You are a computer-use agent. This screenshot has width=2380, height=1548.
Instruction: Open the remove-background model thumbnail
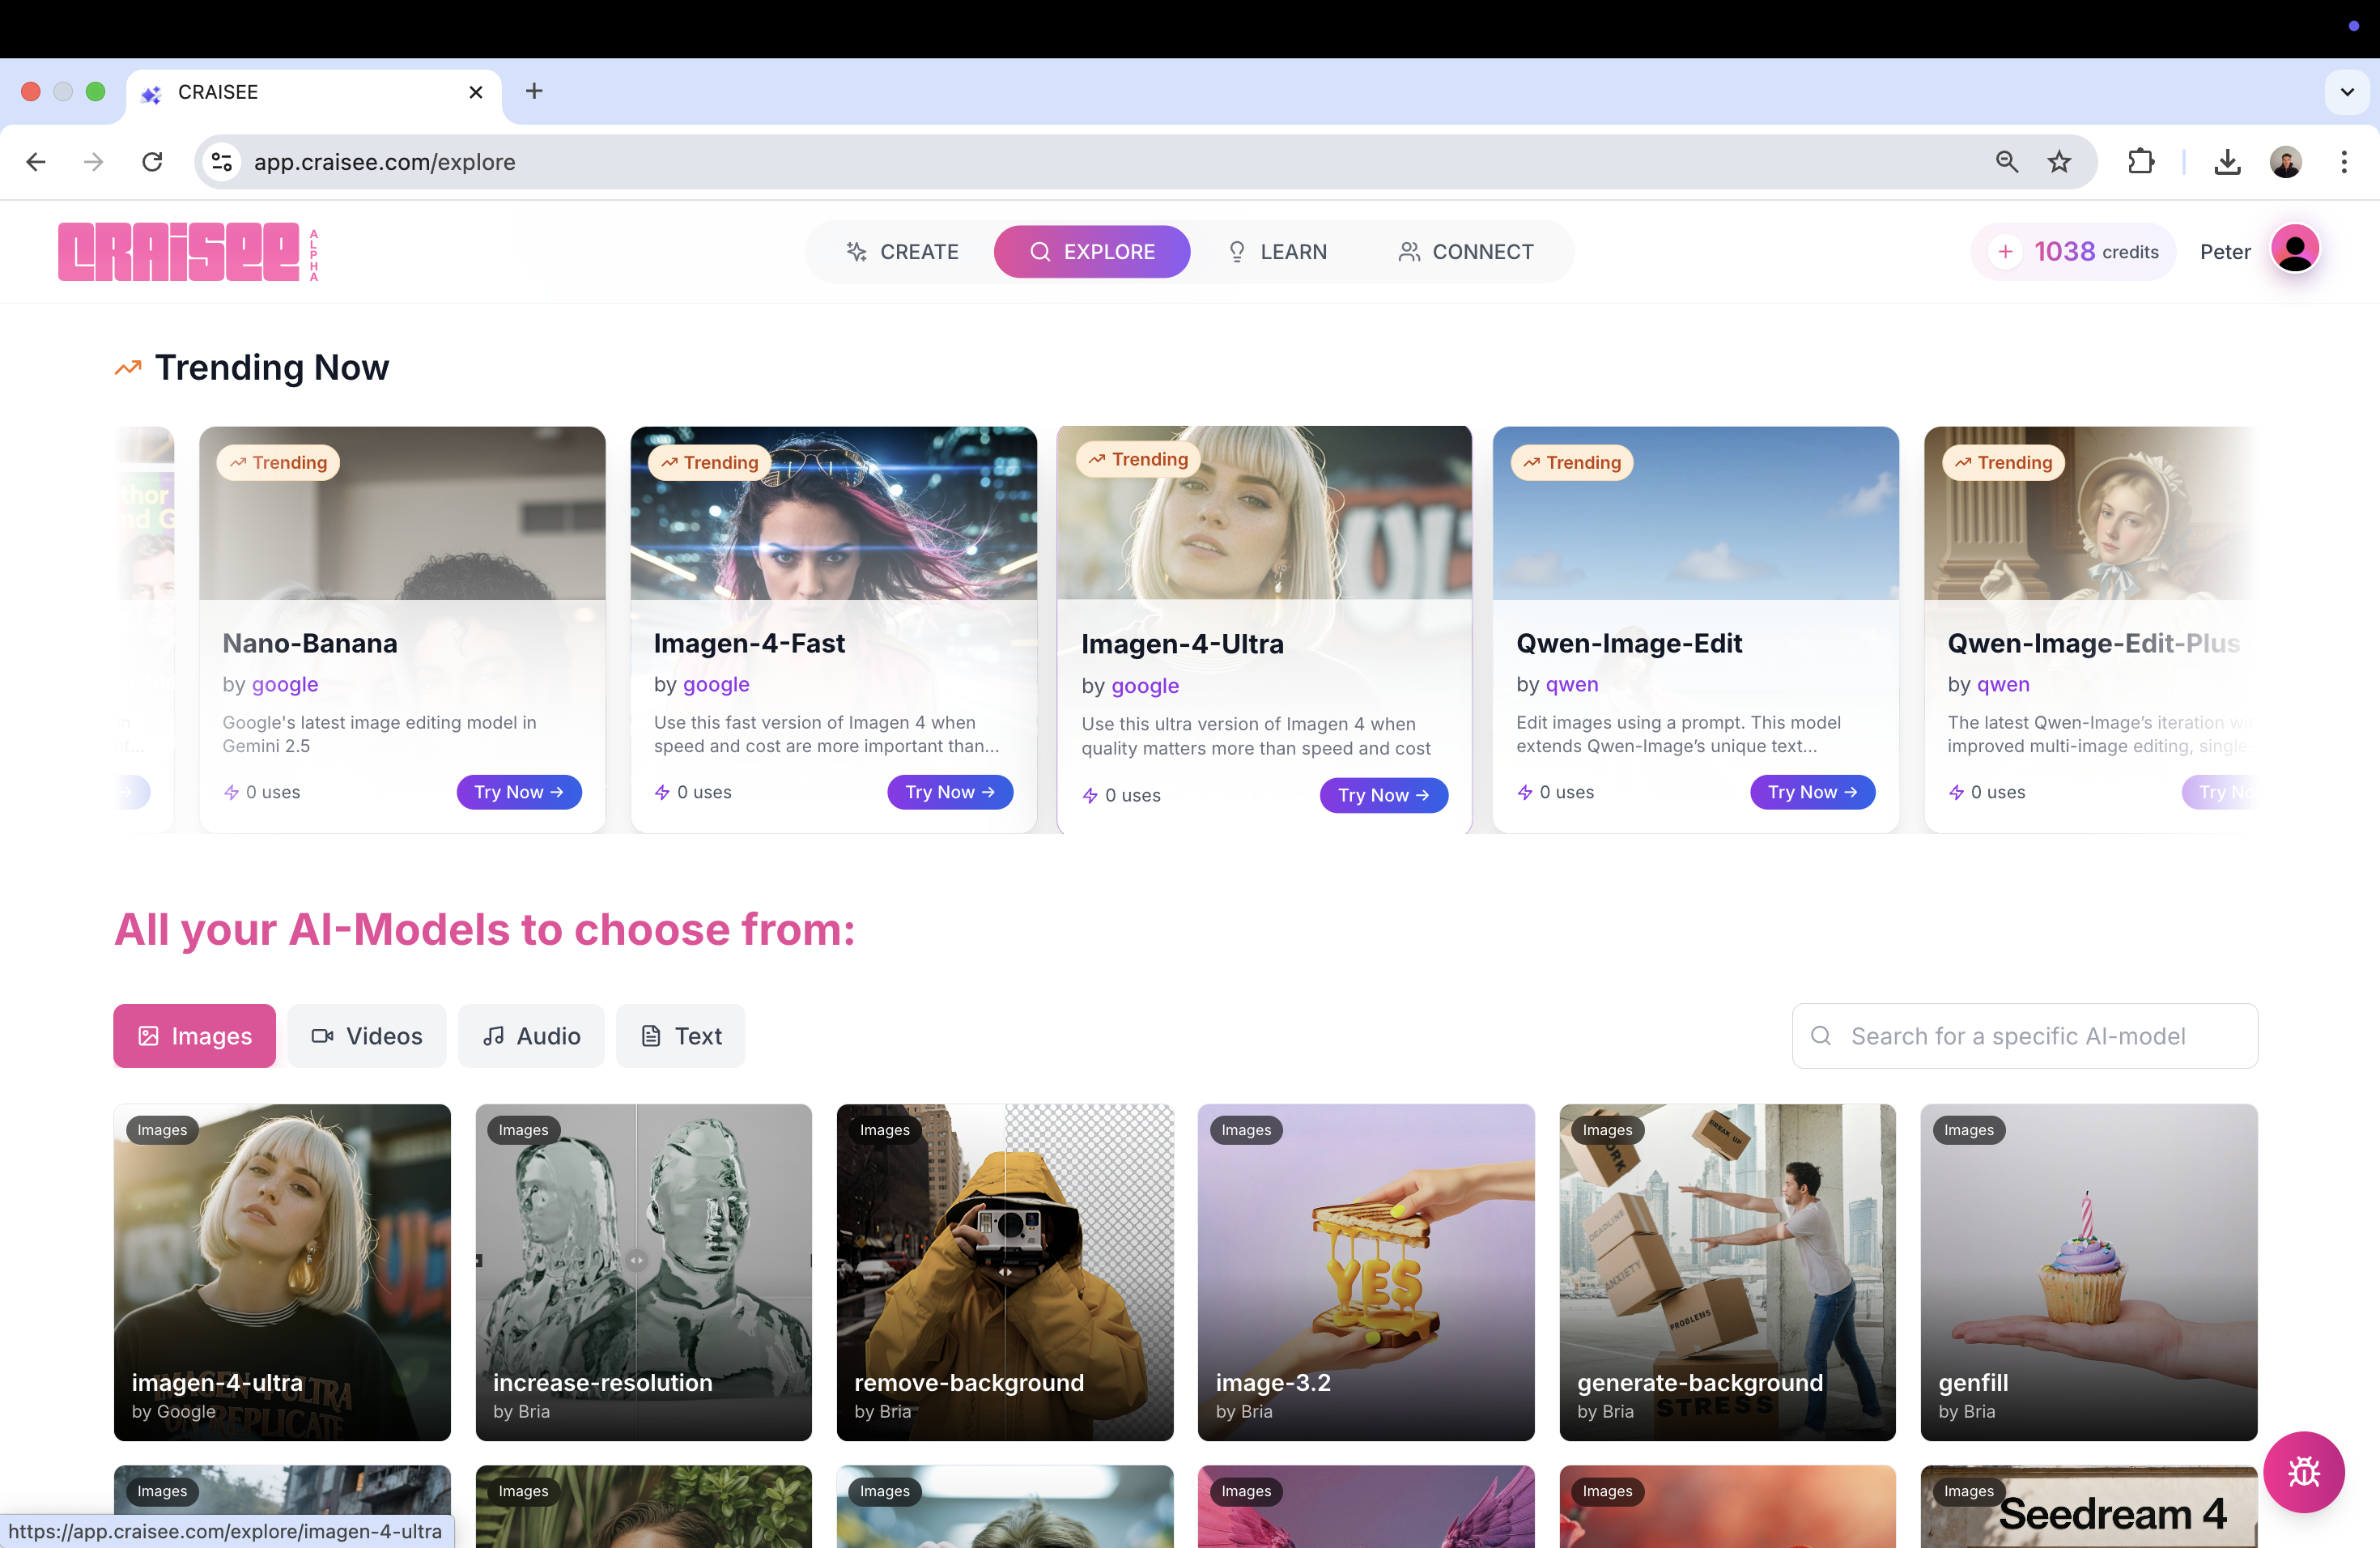1004,1271
